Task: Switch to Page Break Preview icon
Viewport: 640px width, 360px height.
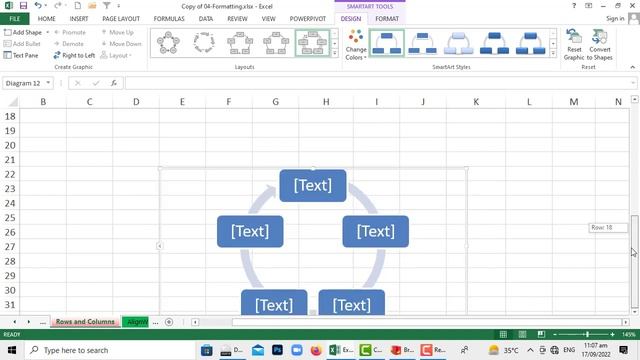Action: coord(541,334)
